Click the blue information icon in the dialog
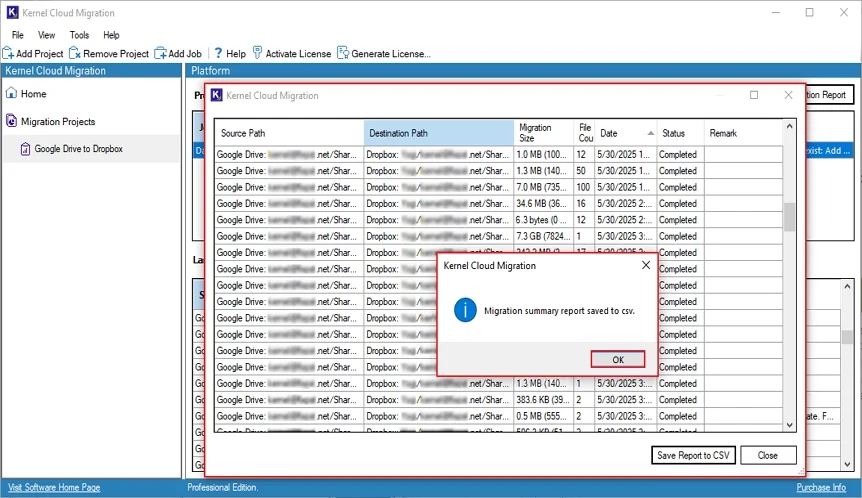This screenshot has height=498, width=862. [x=465, y=311]
